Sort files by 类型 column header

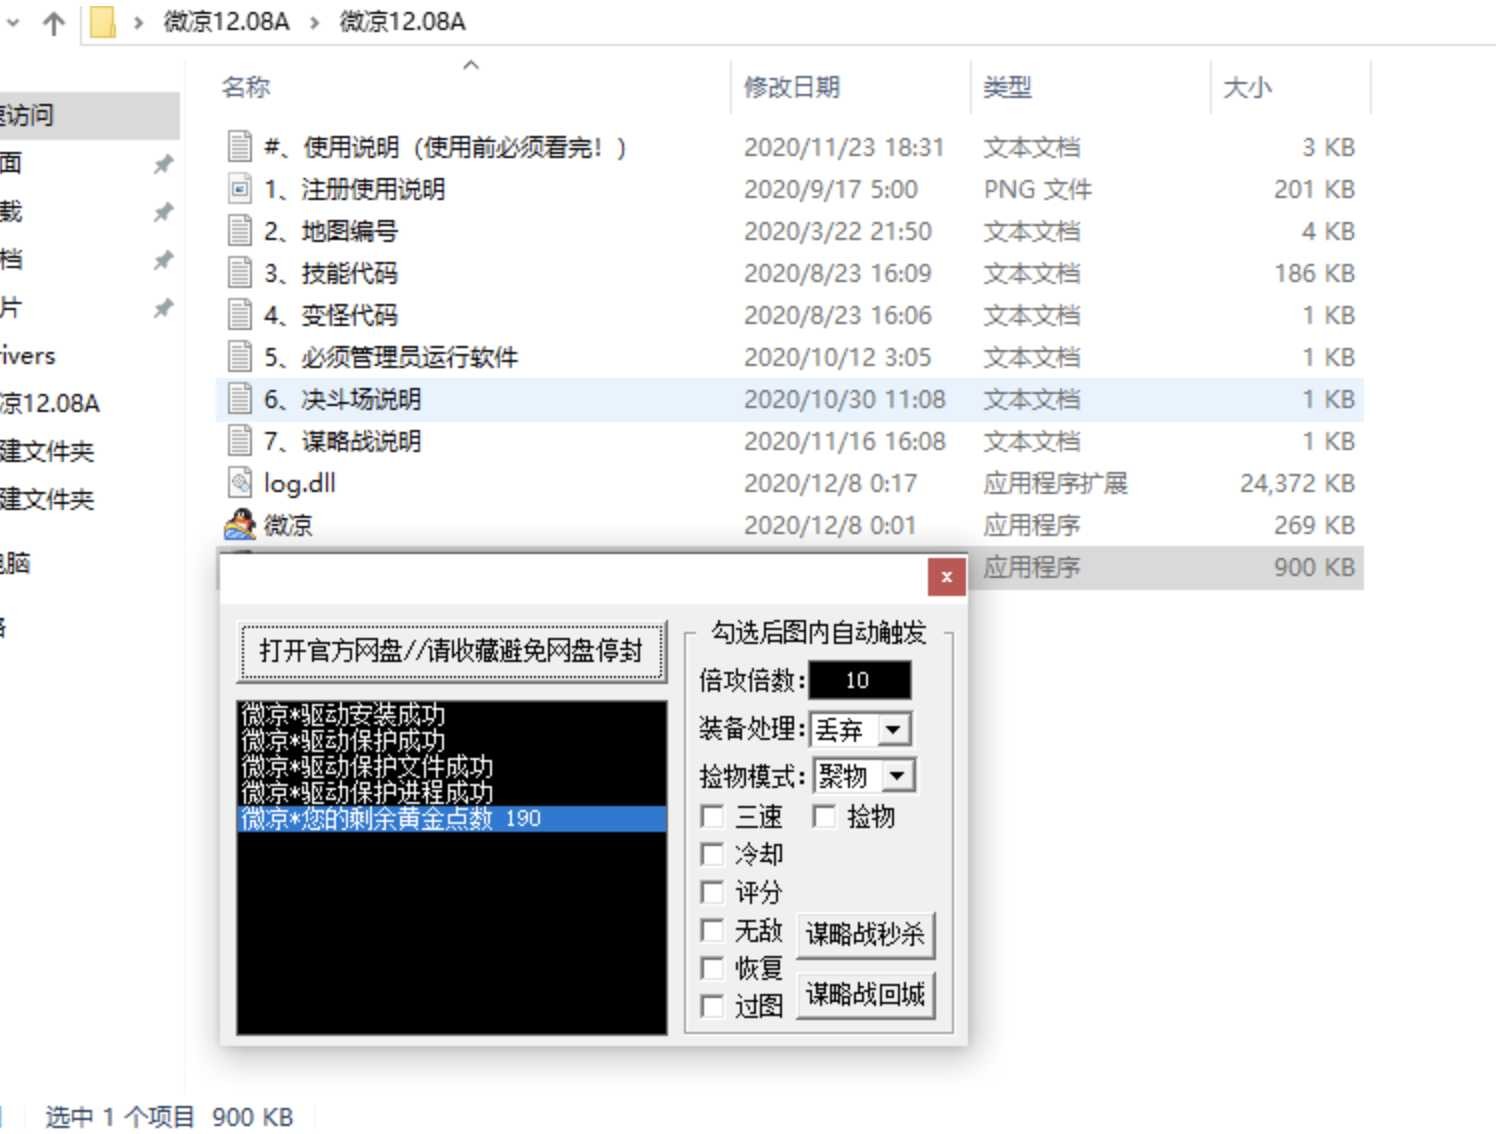click(x=1007, y=88)
